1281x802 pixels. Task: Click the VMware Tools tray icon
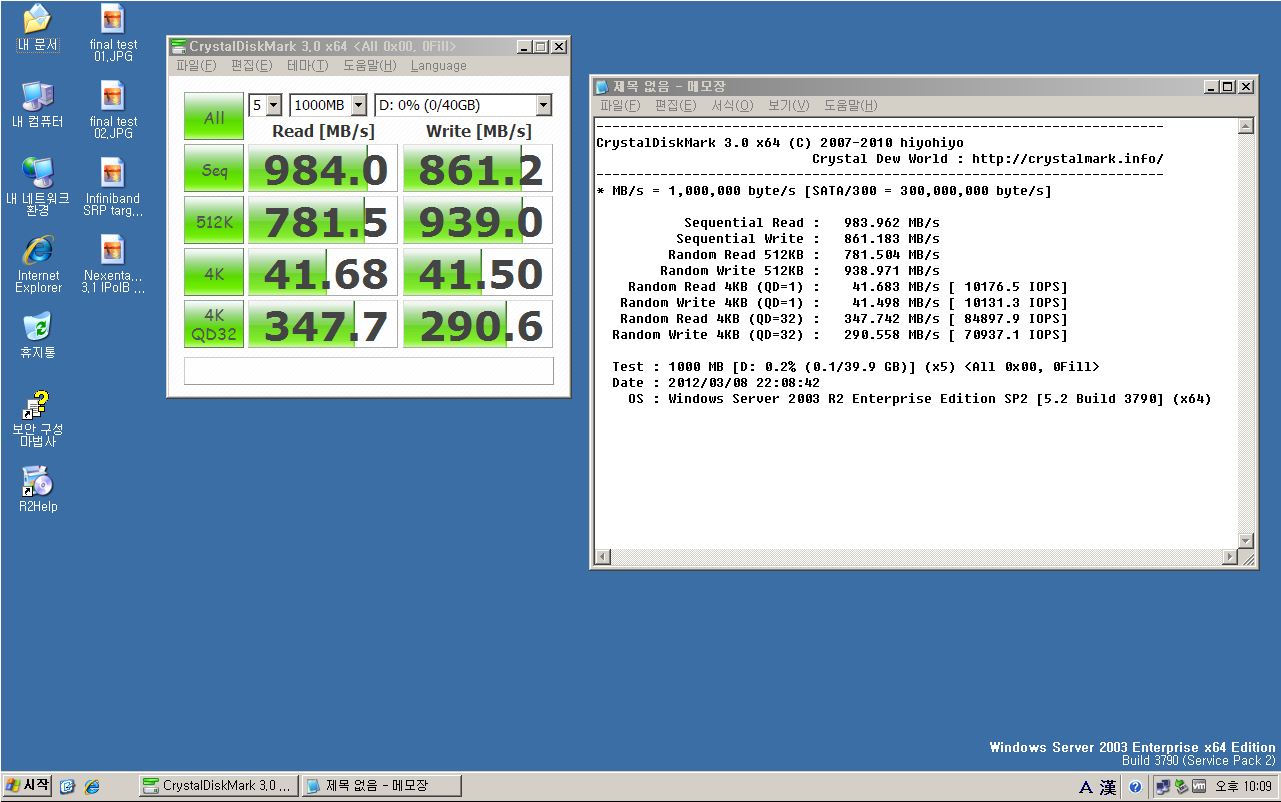(x=1198, y=786)
